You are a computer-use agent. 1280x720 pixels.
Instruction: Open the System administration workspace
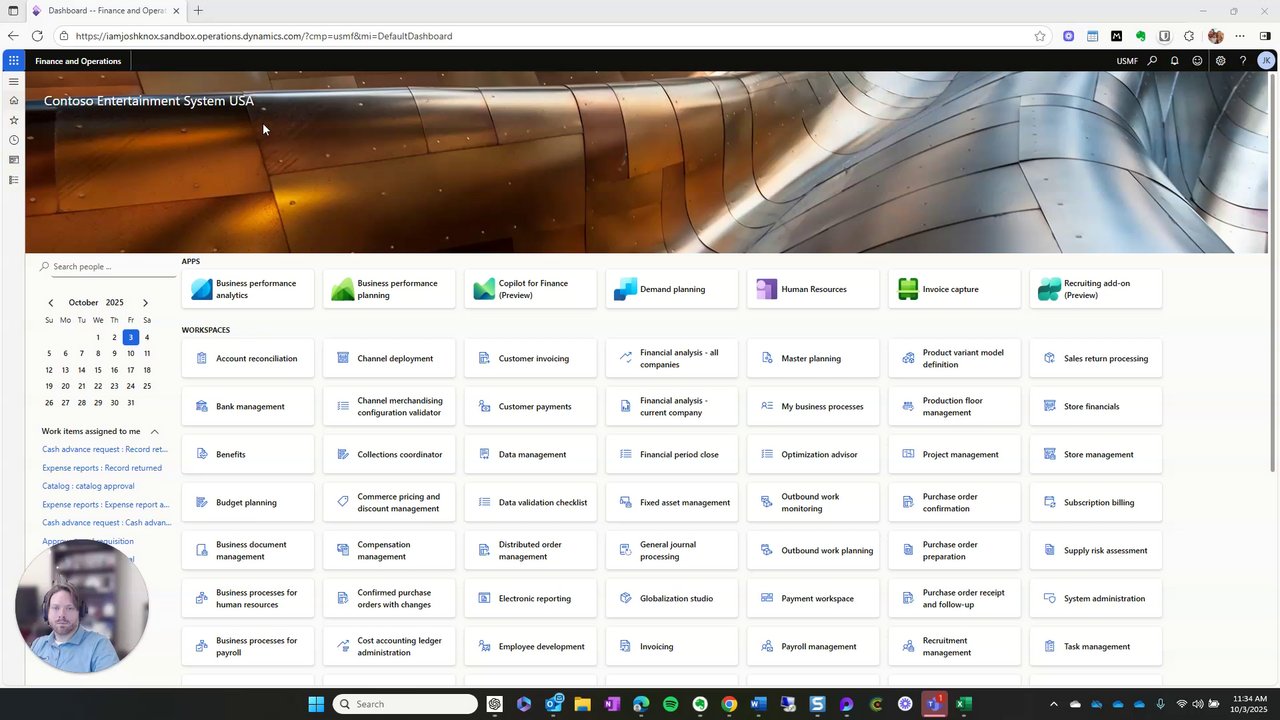[x=1096, y=598]
